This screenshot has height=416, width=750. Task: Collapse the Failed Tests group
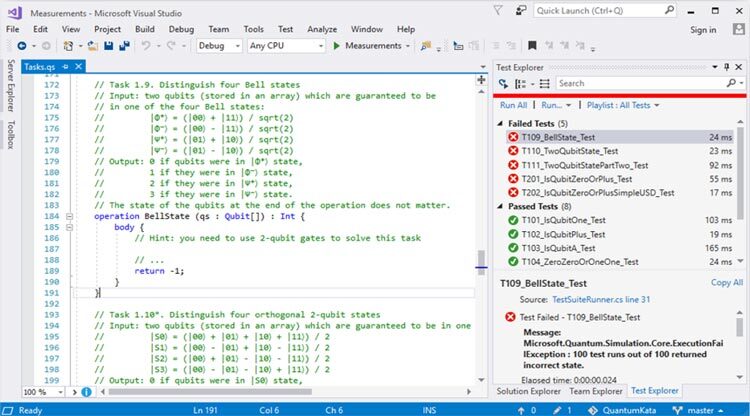pos(502,123)
